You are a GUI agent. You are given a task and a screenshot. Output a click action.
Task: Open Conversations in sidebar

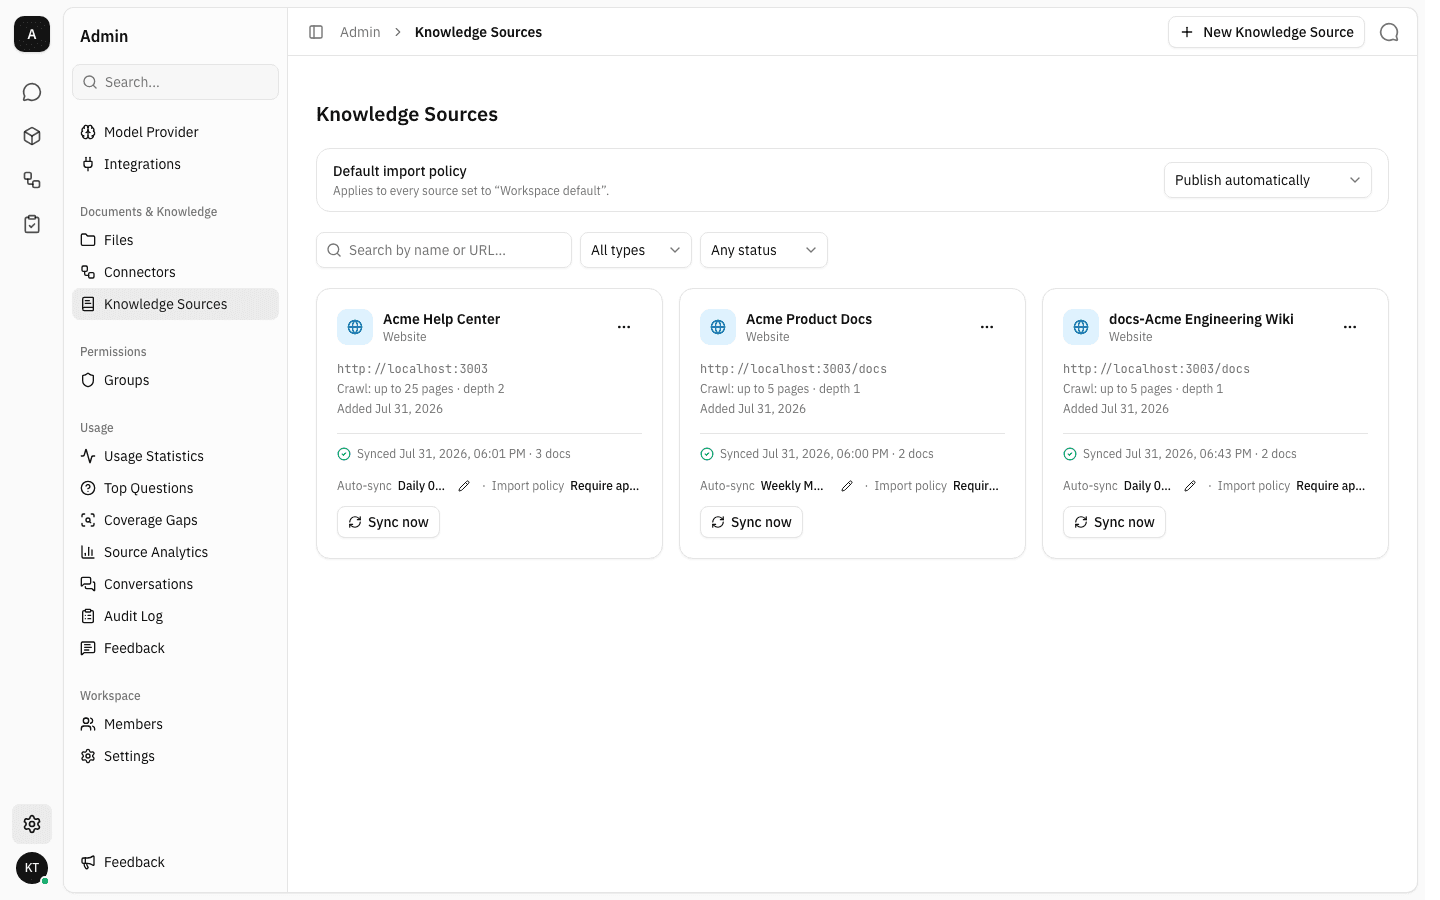[x=175, y=584]
